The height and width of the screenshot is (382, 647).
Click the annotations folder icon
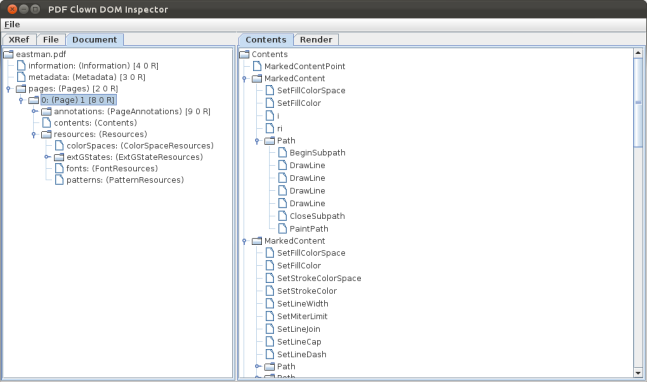[x=46, y=112]
